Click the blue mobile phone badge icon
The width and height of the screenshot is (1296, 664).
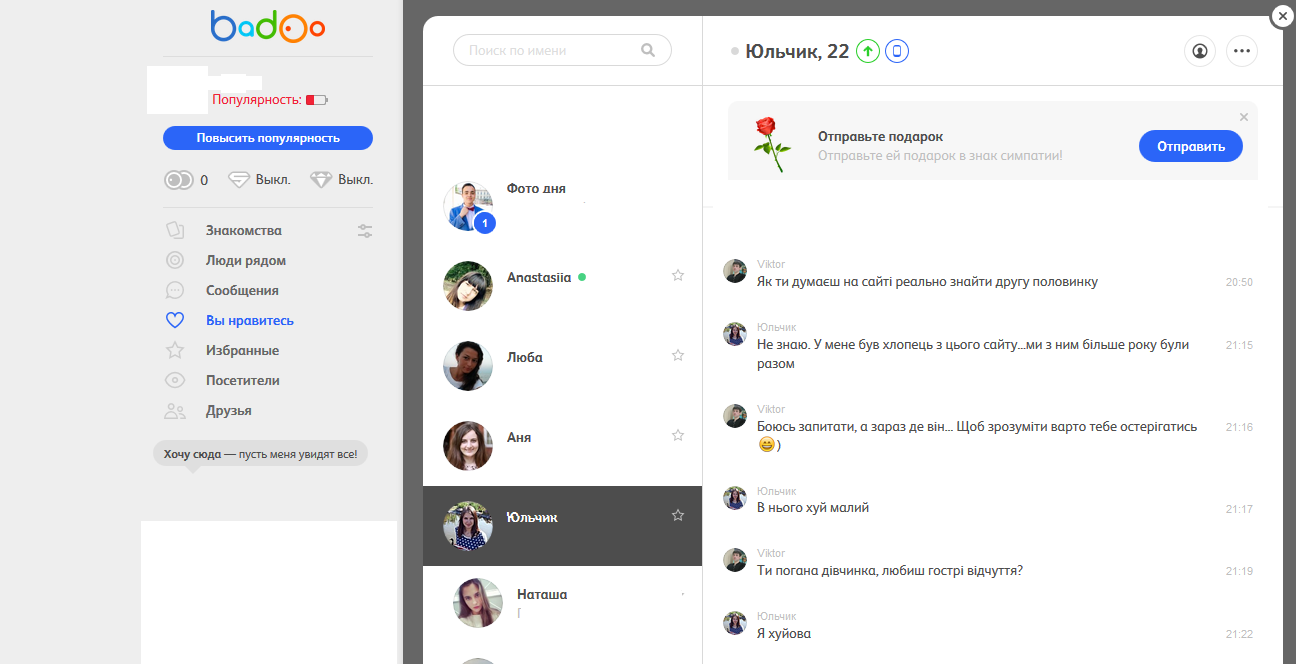897,51
